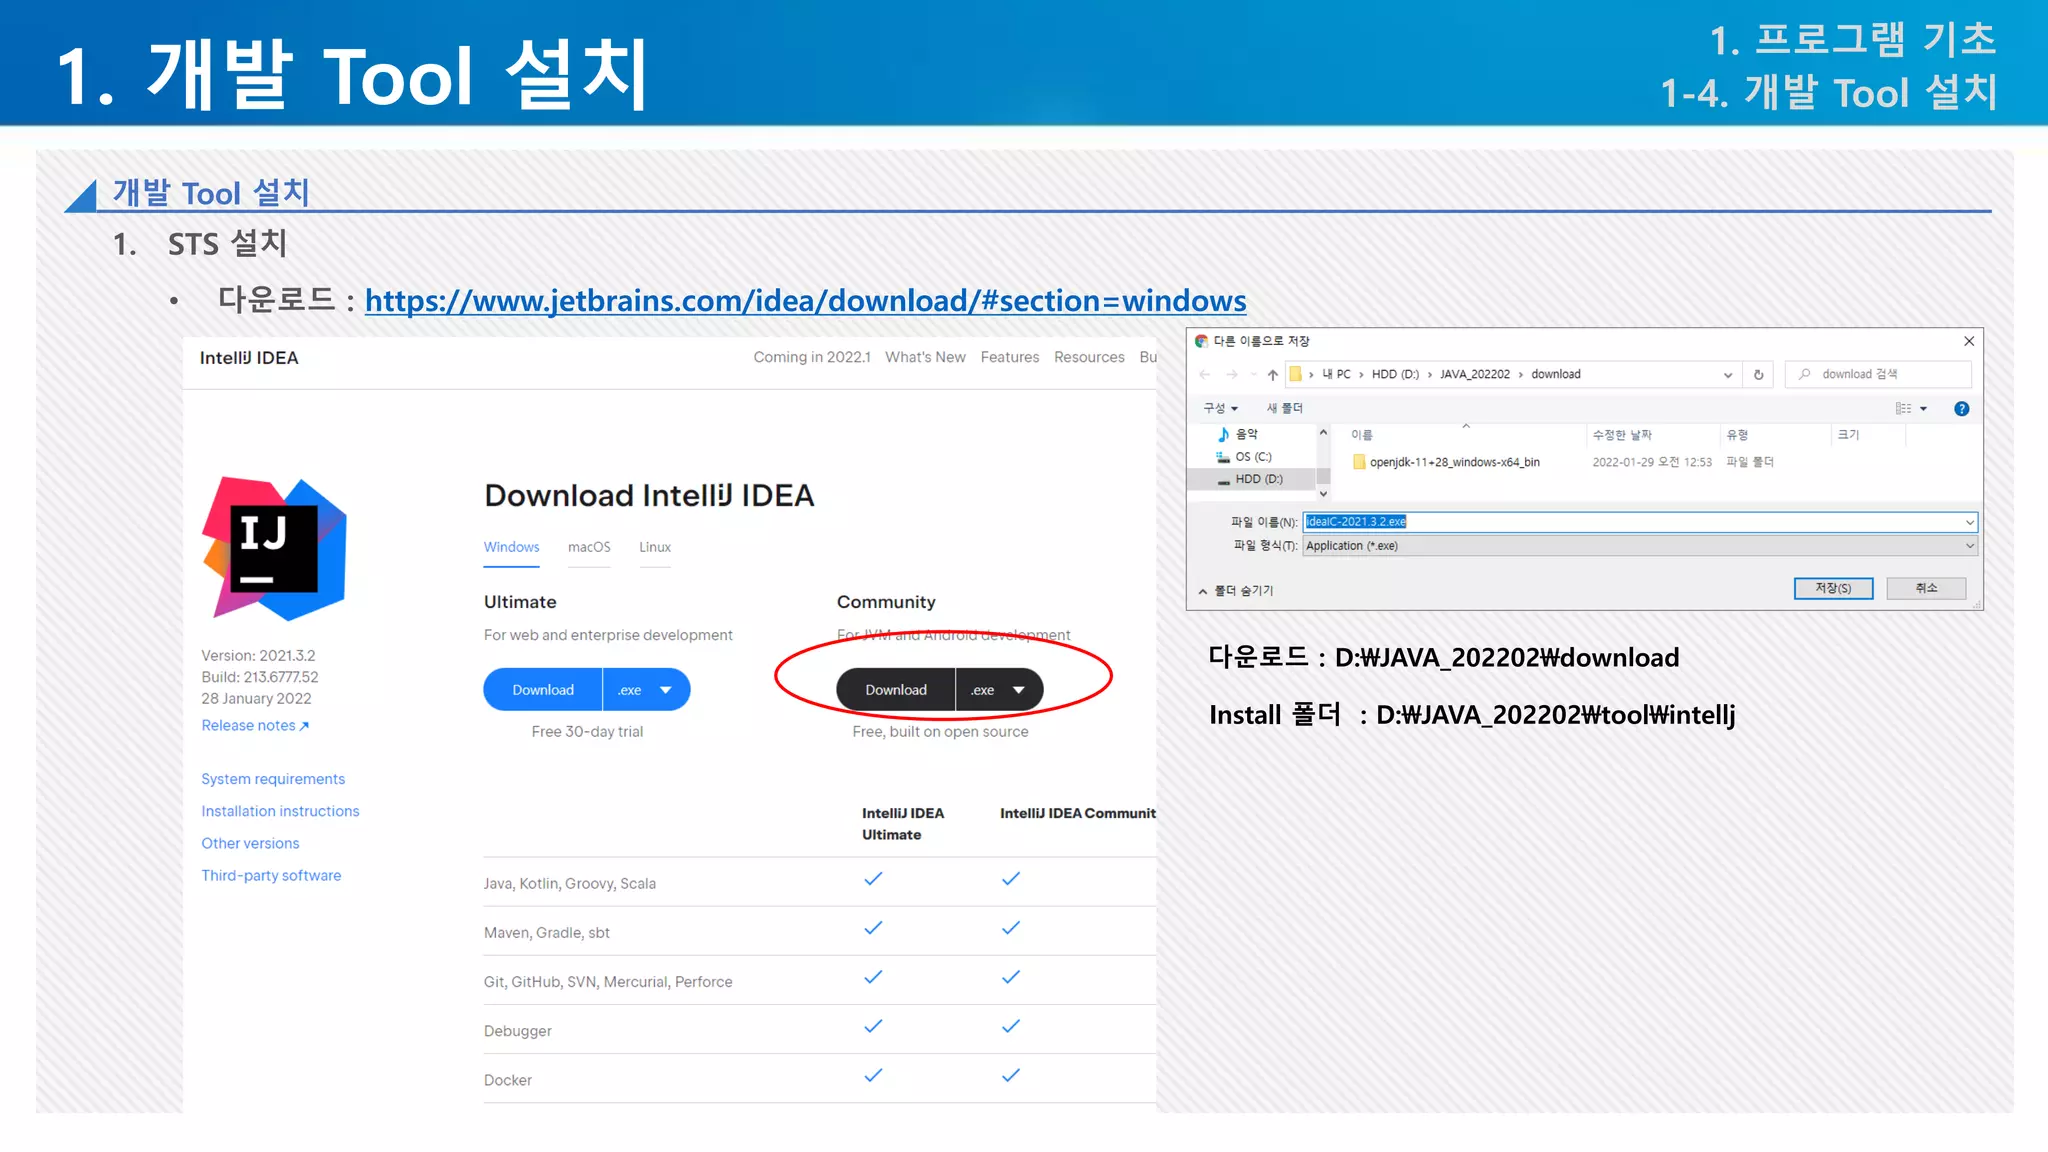Switch to the macOS tab
The height and width of the screenshot is (1152, 2048).
coord(589,548)
